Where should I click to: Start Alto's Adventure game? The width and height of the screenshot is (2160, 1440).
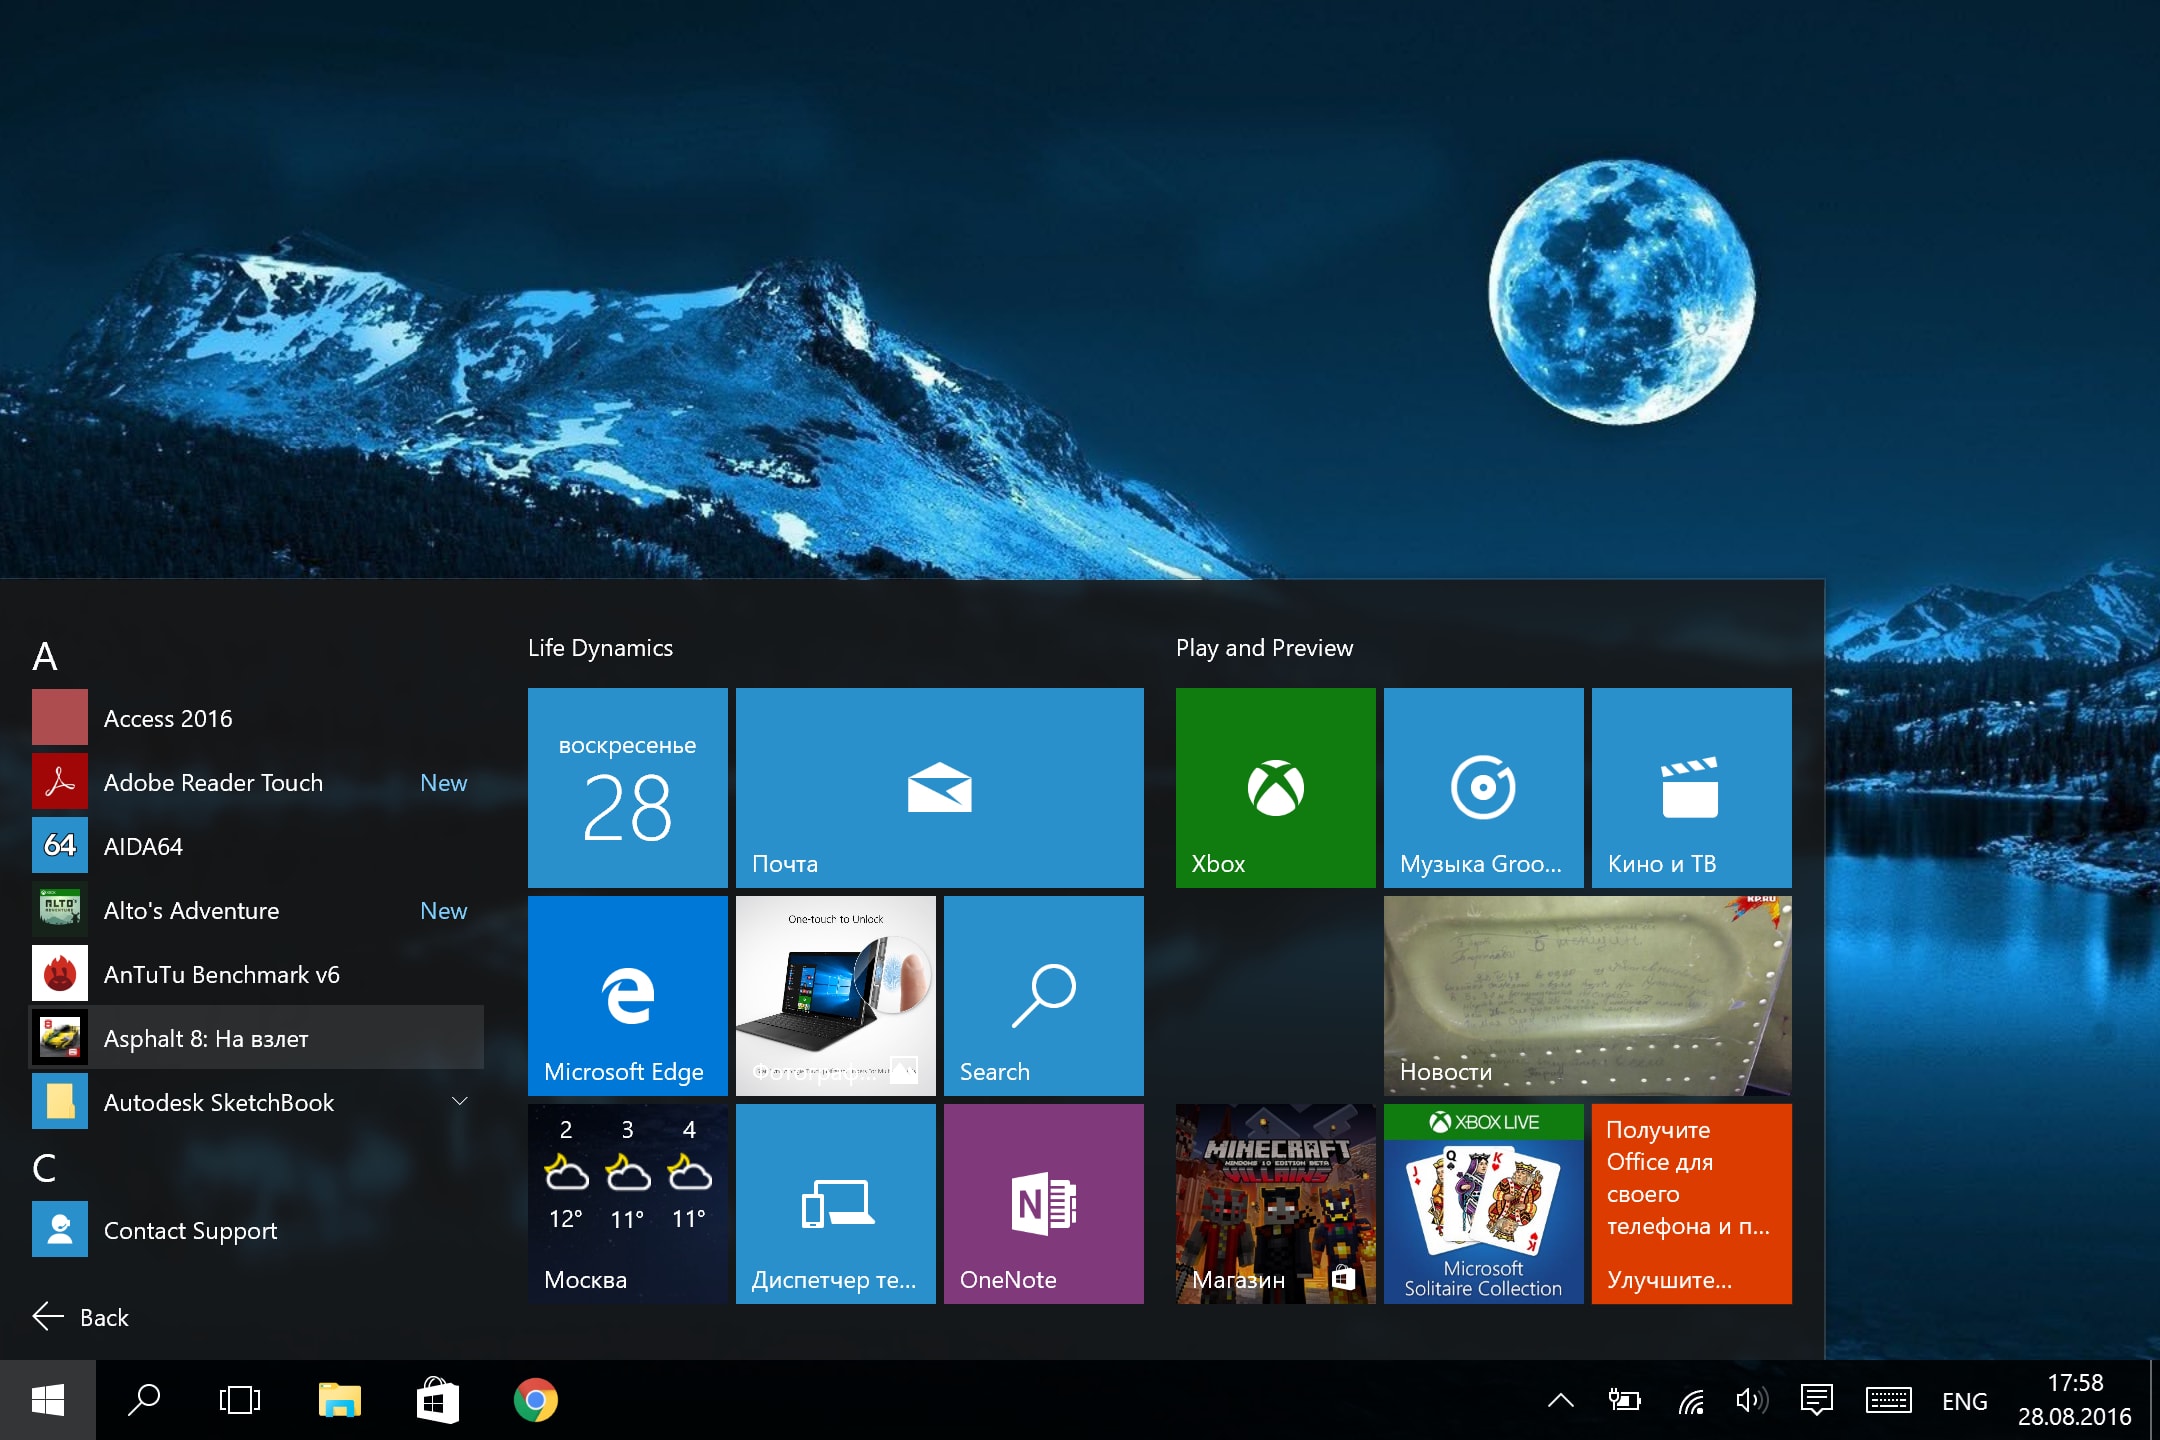click(257, 910)
